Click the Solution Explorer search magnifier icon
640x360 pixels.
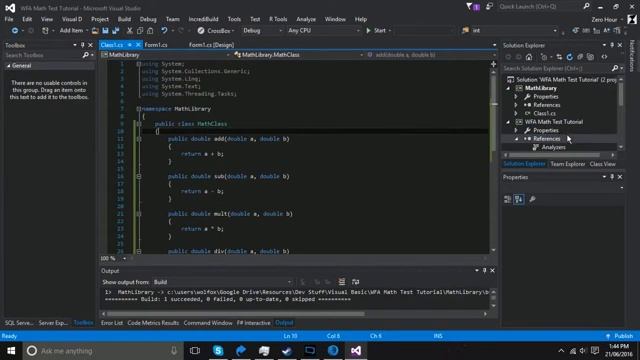pyautogui.click(x=615, y=69)
